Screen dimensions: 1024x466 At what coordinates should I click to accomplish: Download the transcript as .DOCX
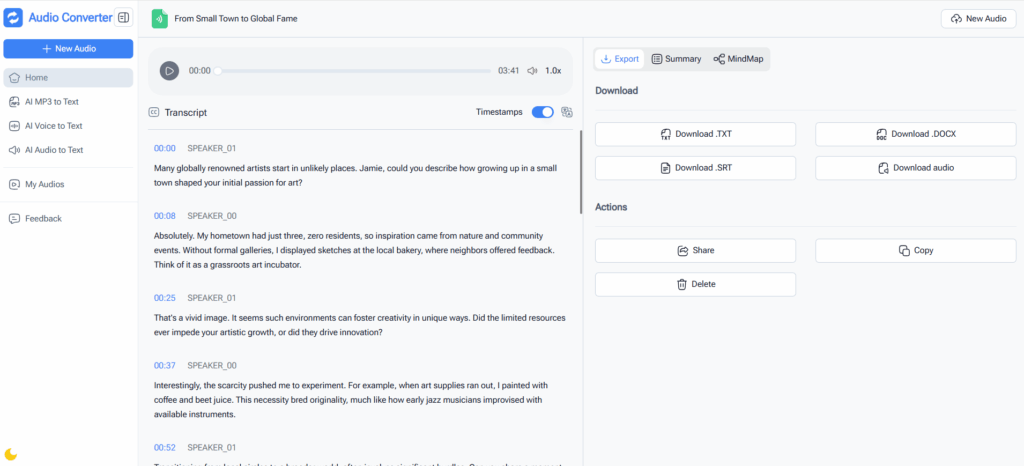point(916,134)
